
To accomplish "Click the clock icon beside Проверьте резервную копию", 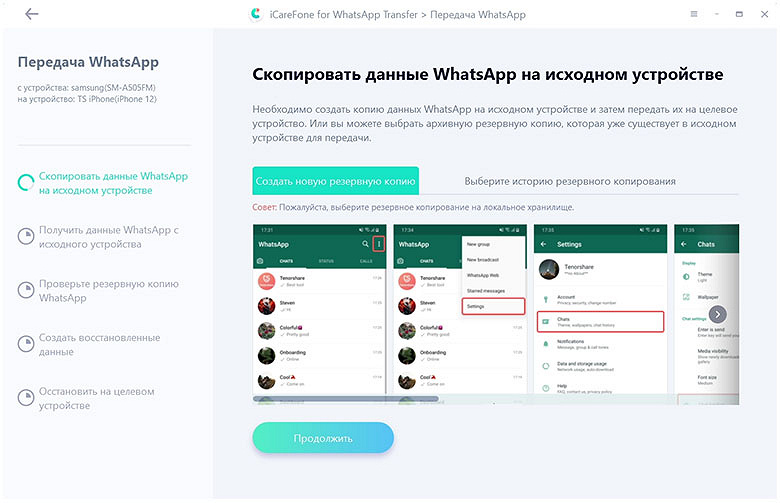I will pos(26,290).
